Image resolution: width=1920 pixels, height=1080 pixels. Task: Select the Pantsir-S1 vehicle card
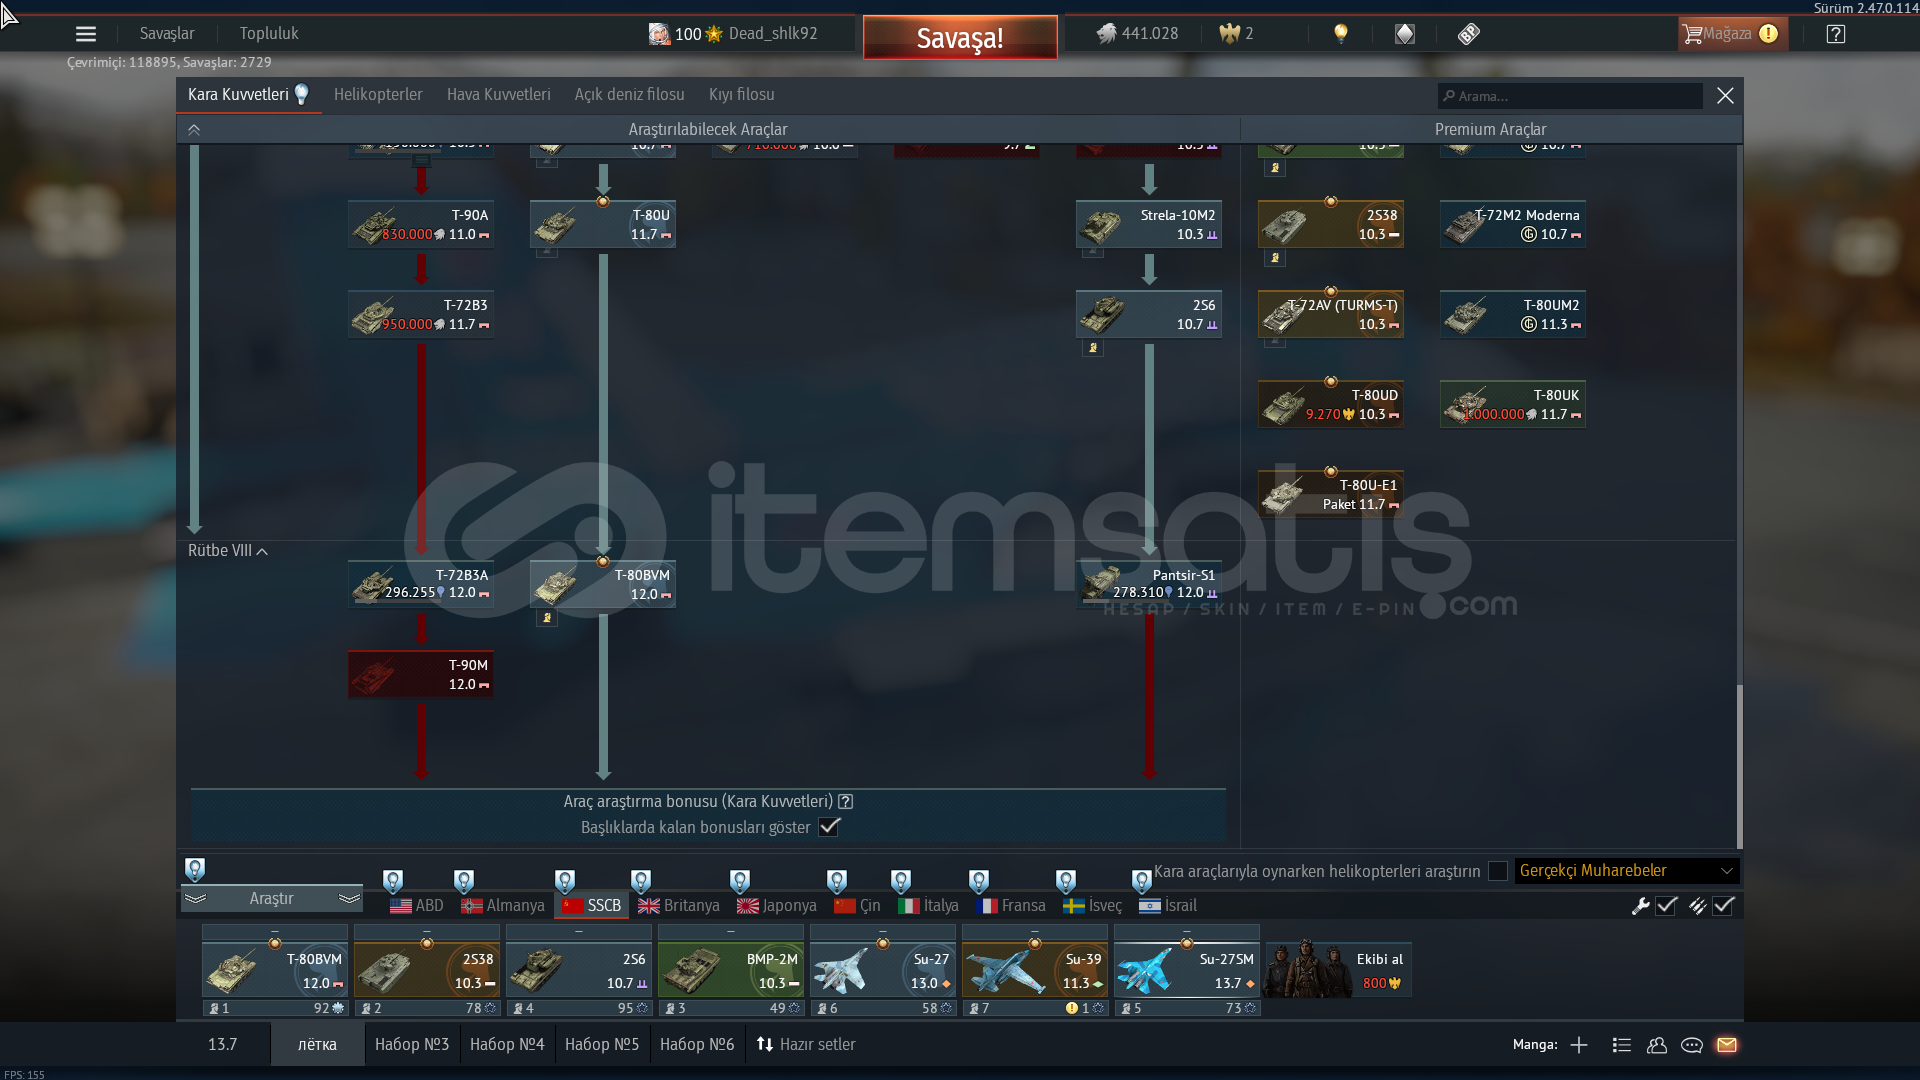pos(1149,584)
